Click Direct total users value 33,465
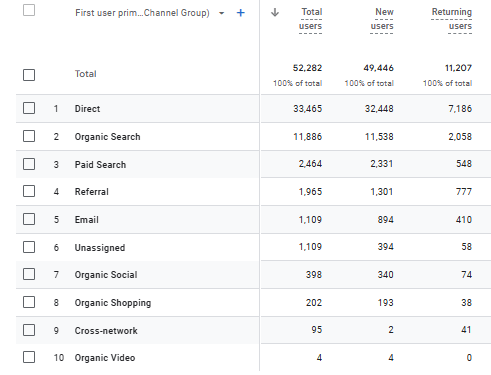 pos(308,109)
